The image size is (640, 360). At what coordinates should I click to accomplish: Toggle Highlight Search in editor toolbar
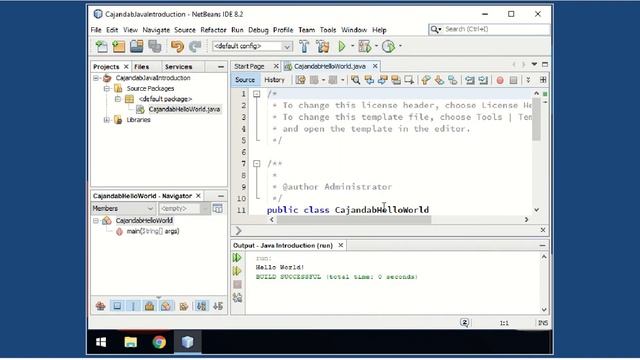pos(396,80)
